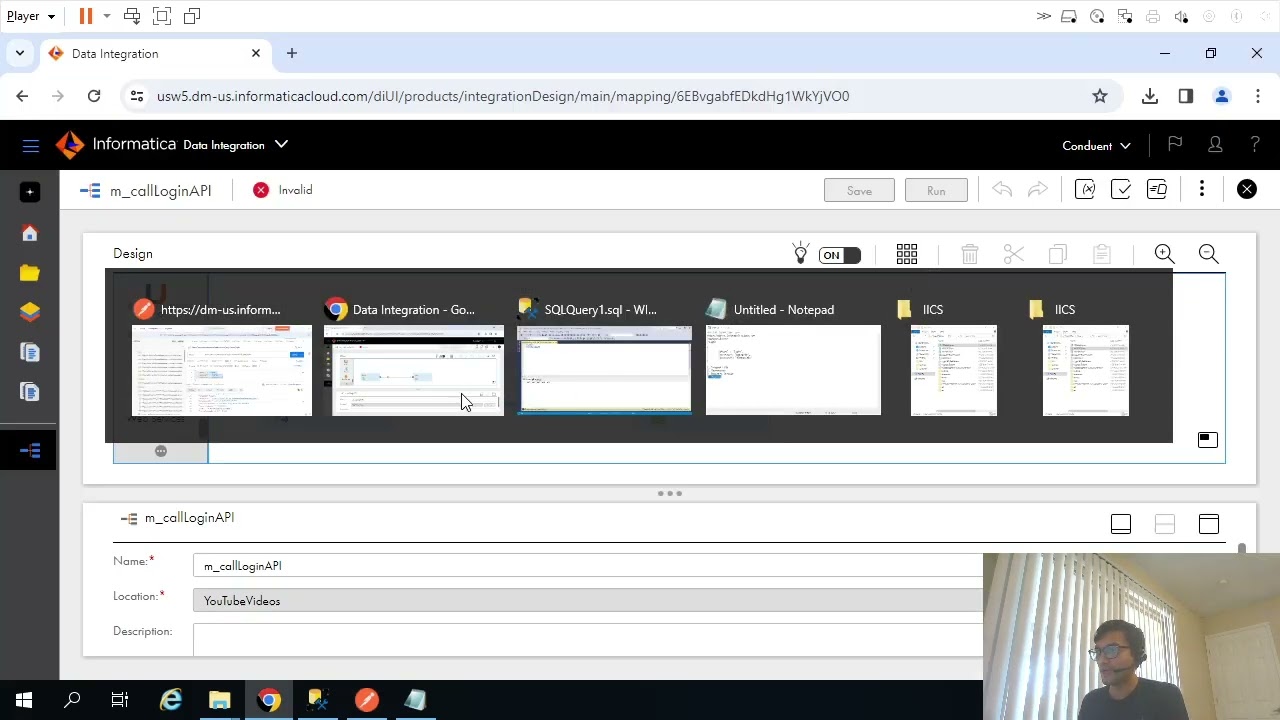Click the cut scissors icon
This screenshot has height=720, width=1280.
click(x=1014, y=254)
